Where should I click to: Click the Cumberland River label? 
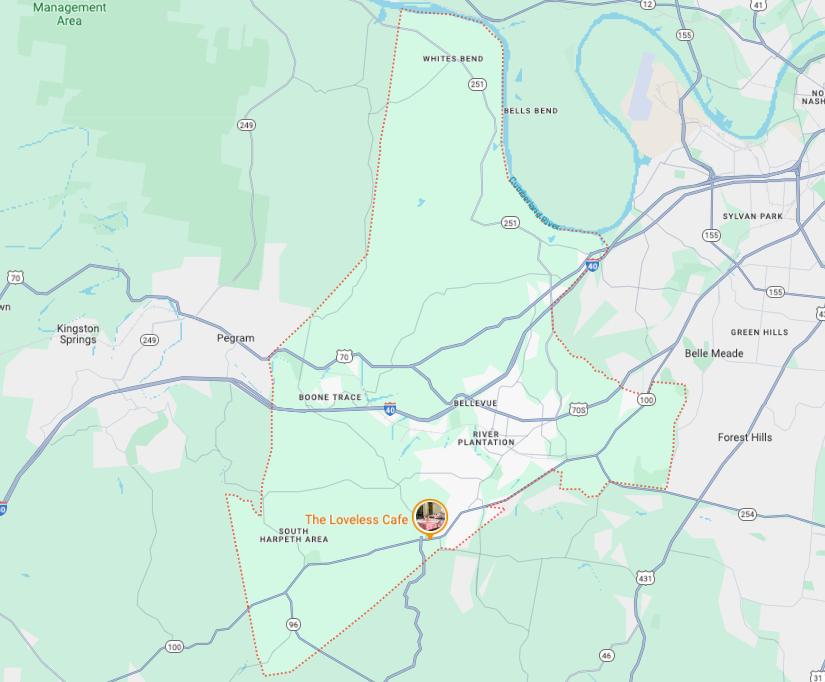(x=534, y=203)
